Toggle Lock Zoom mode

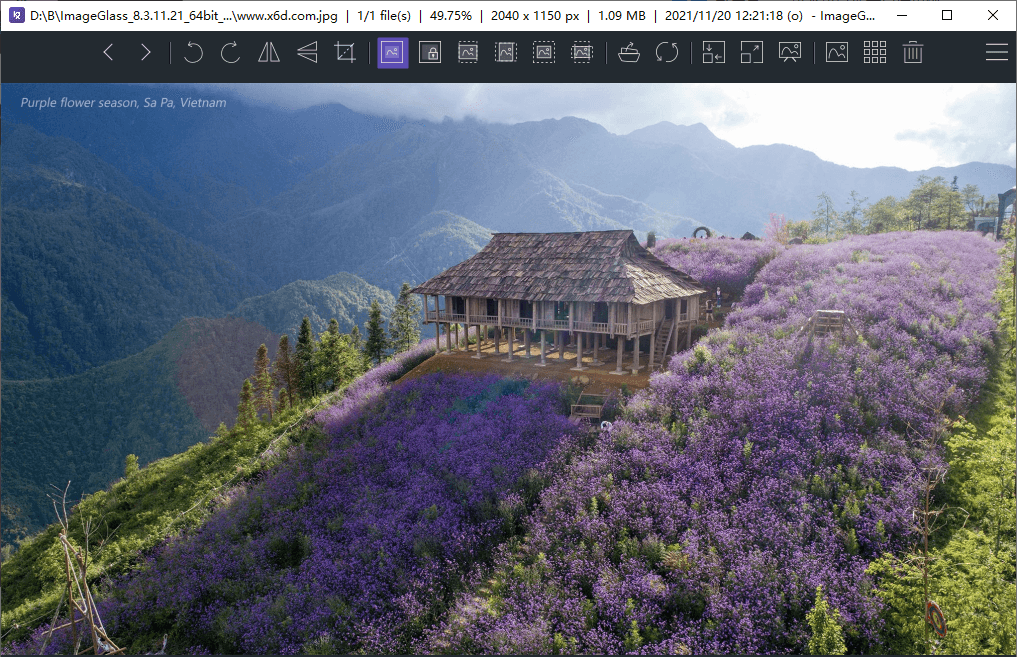pos(430,52)
